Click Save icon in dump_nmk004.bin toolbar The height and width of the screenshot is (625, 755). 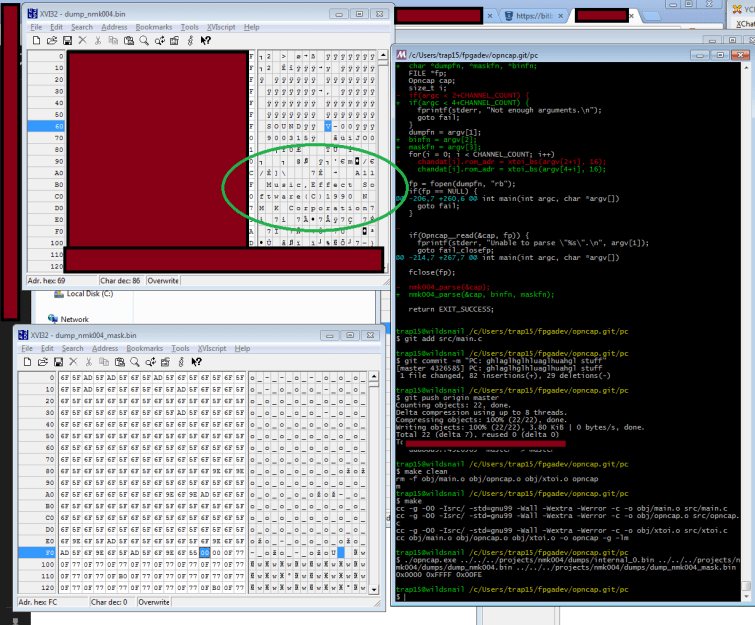[x=66, y=40]
